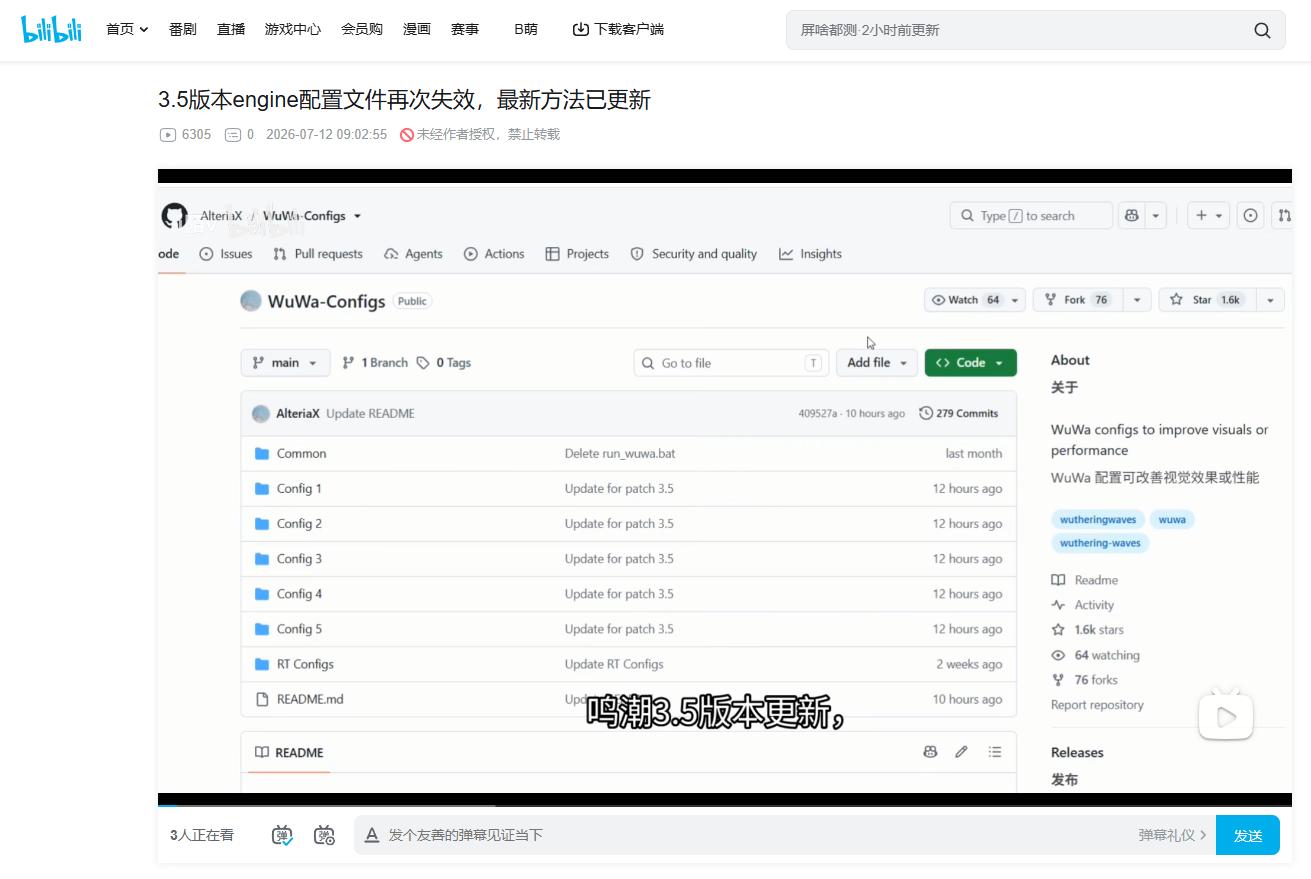This screenshot has height=879, width=1311.
Task: Expand the Watch notifications dropdown
Action: (1016, 300)
